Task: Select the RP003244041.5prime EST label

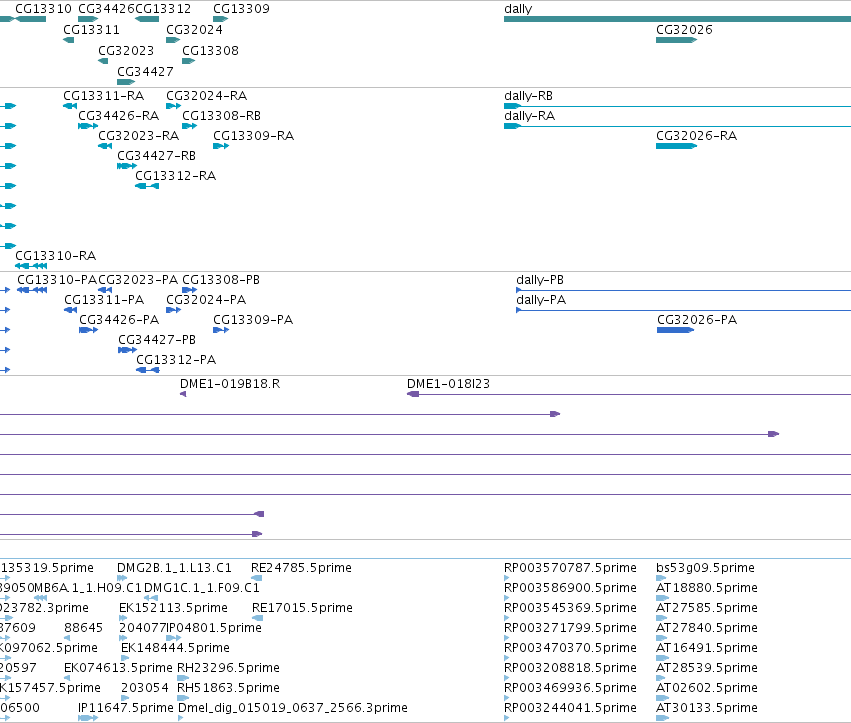Action: 570,708
